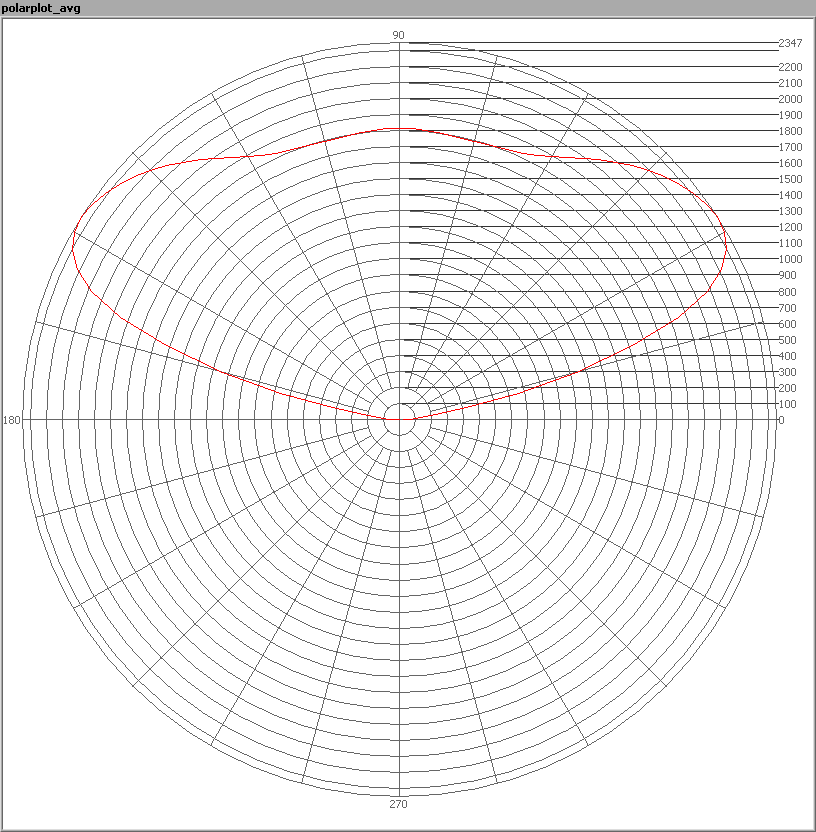
Task: Pick the 1500 radial scale label
Action: 790,179
